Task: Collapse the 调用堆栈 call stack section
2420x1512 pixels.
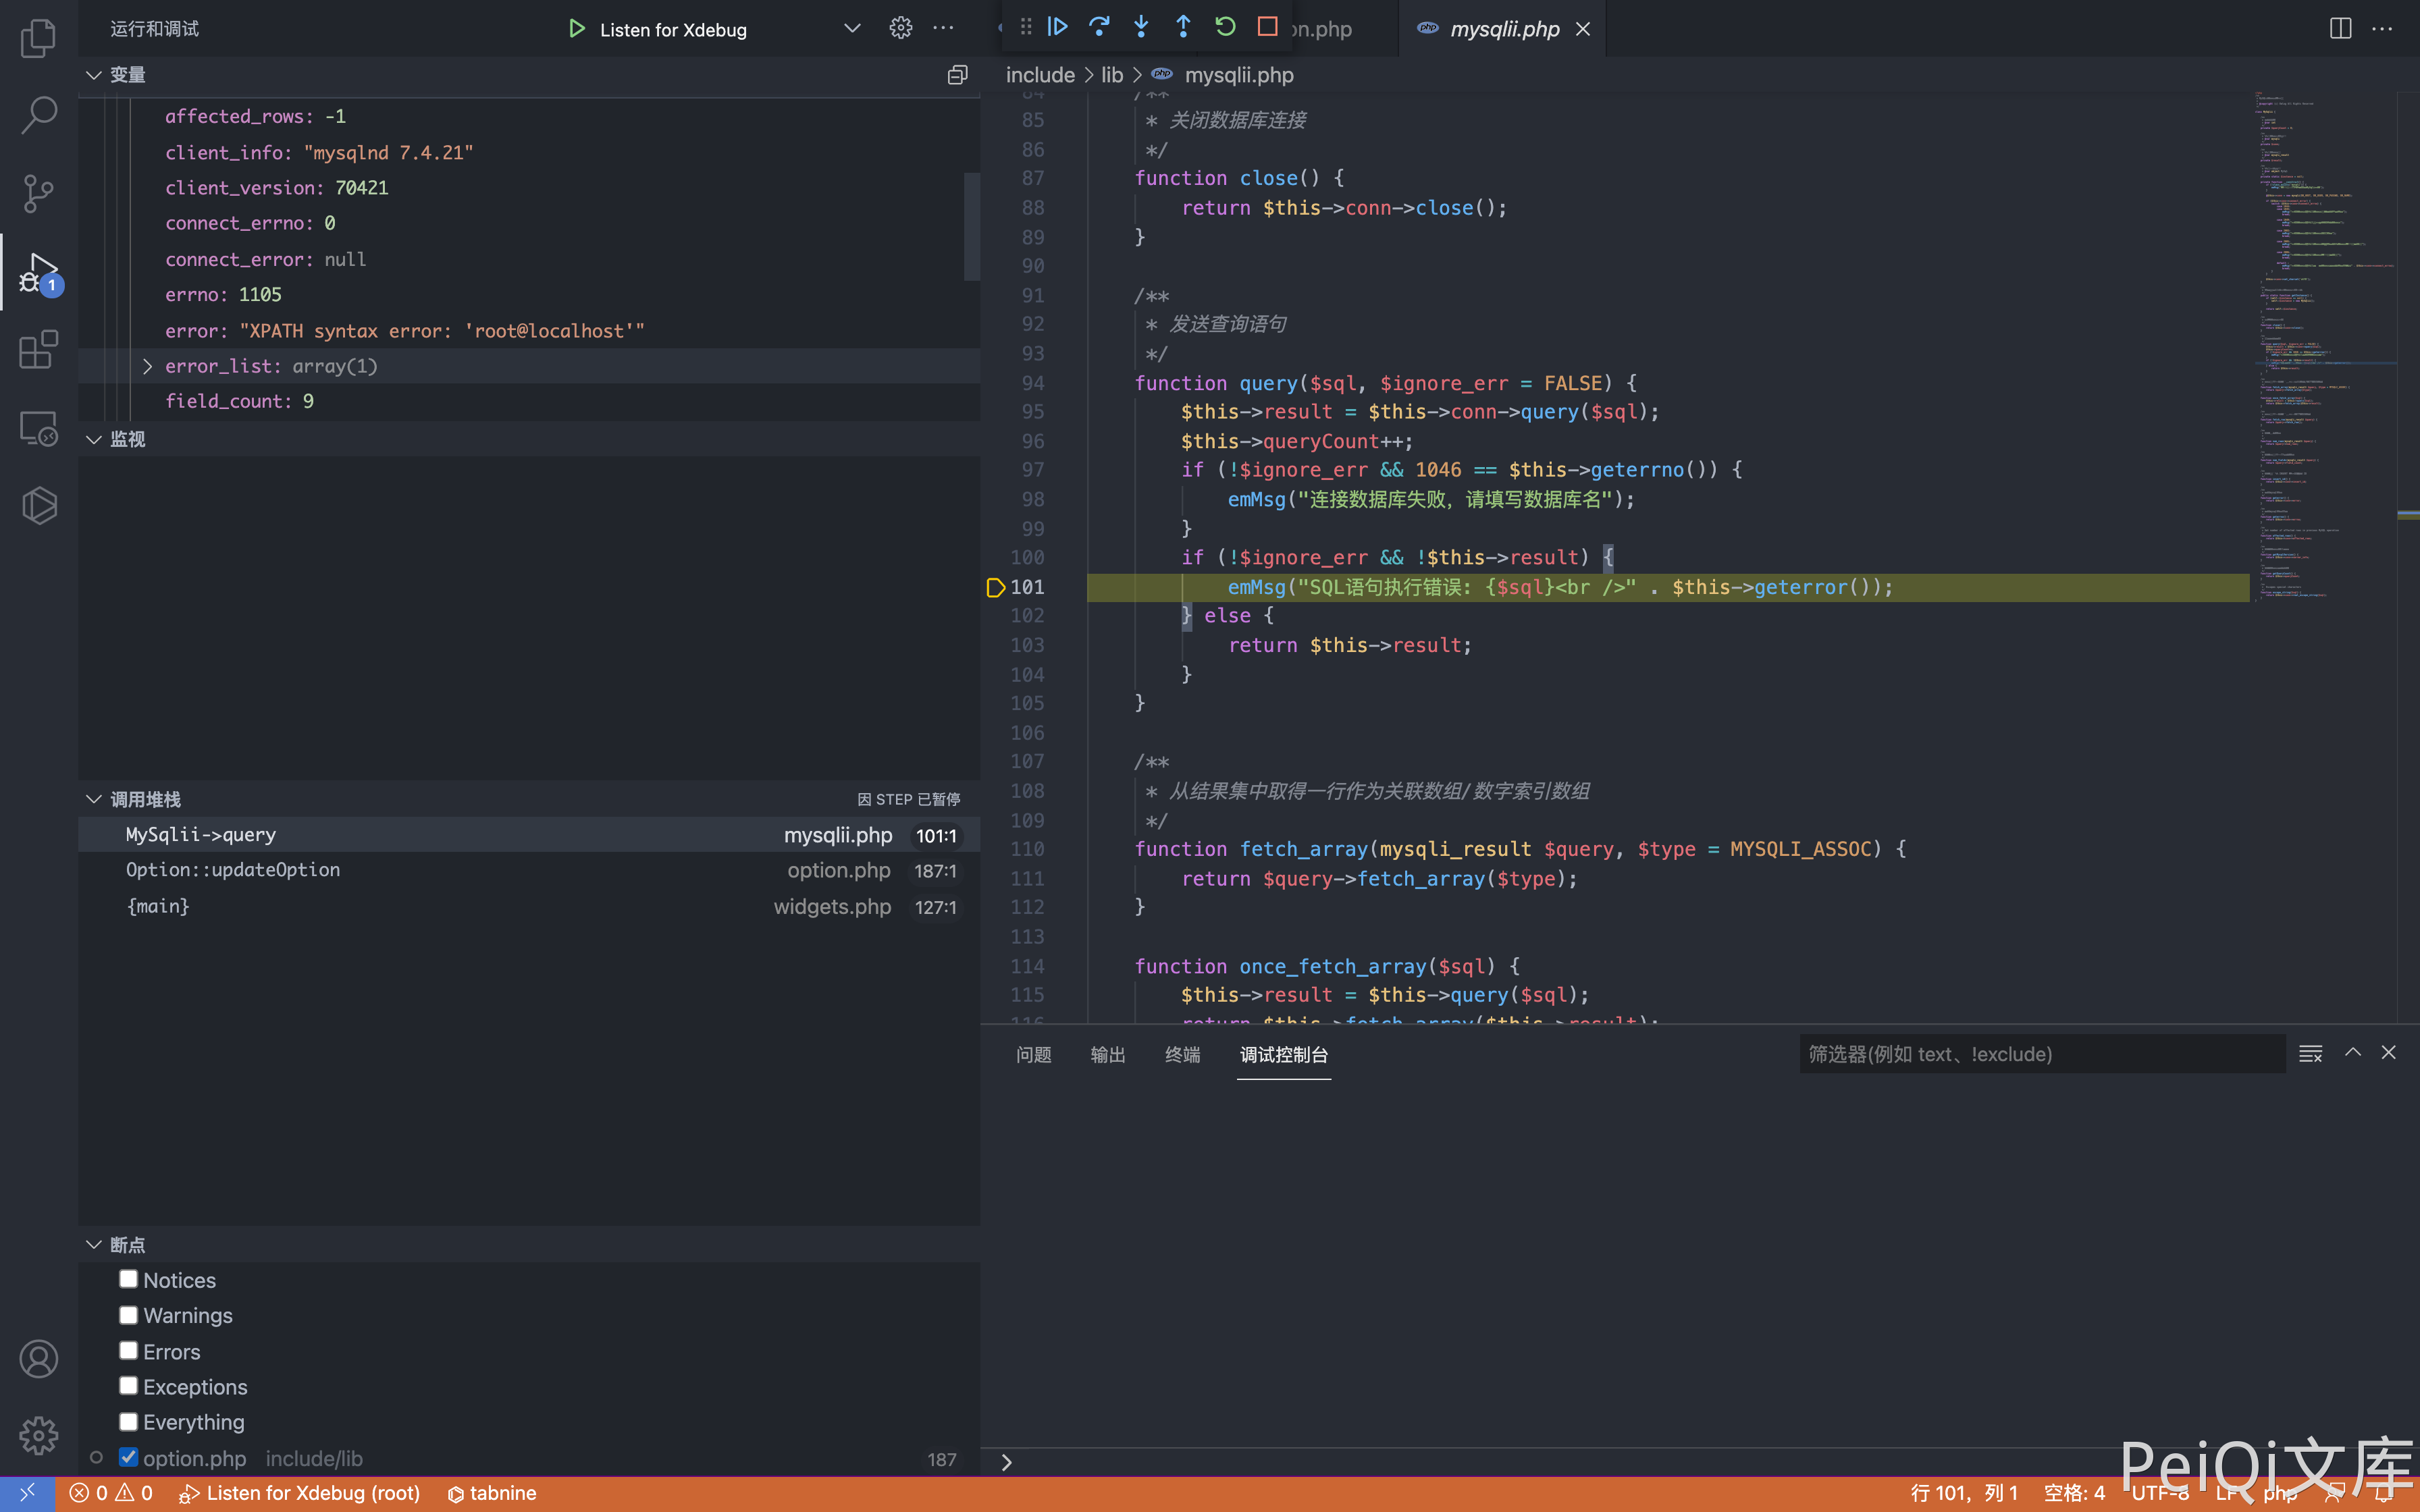Action: pyautogui.click(x=94, y=799)
